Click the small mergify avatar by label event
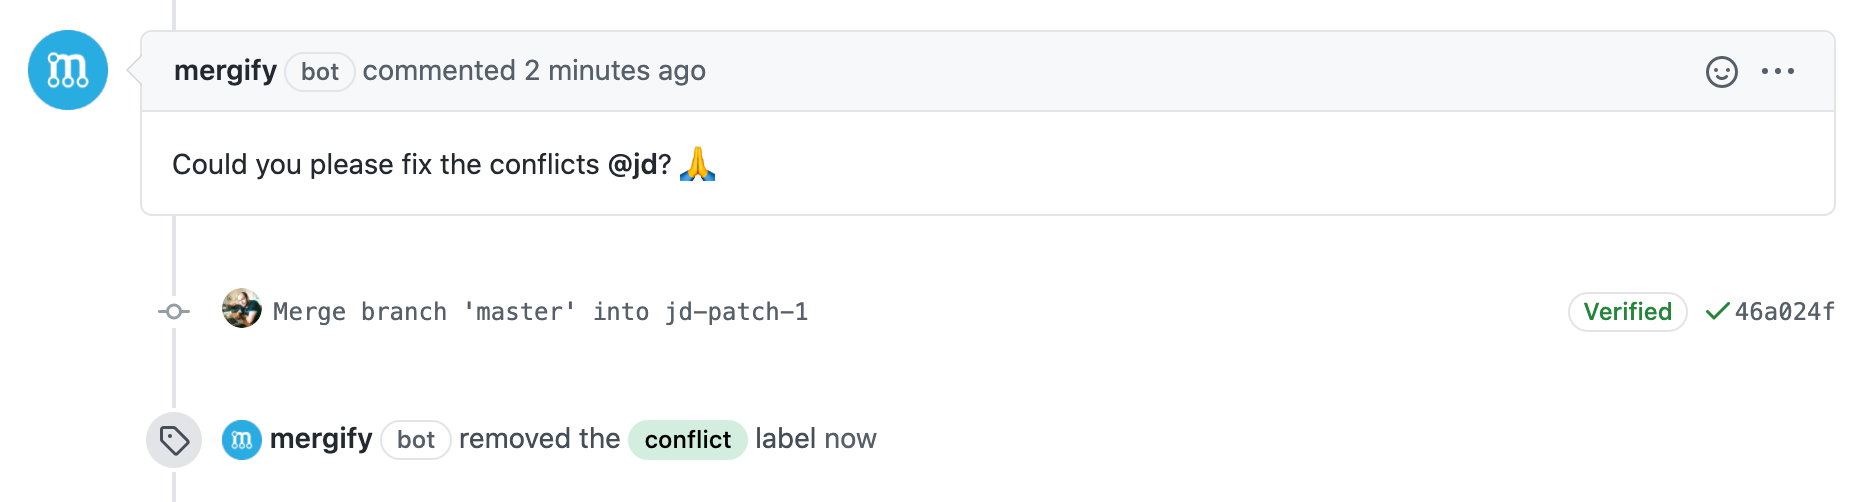Viewport: 1866px width, 502px height. coord(242,440)
